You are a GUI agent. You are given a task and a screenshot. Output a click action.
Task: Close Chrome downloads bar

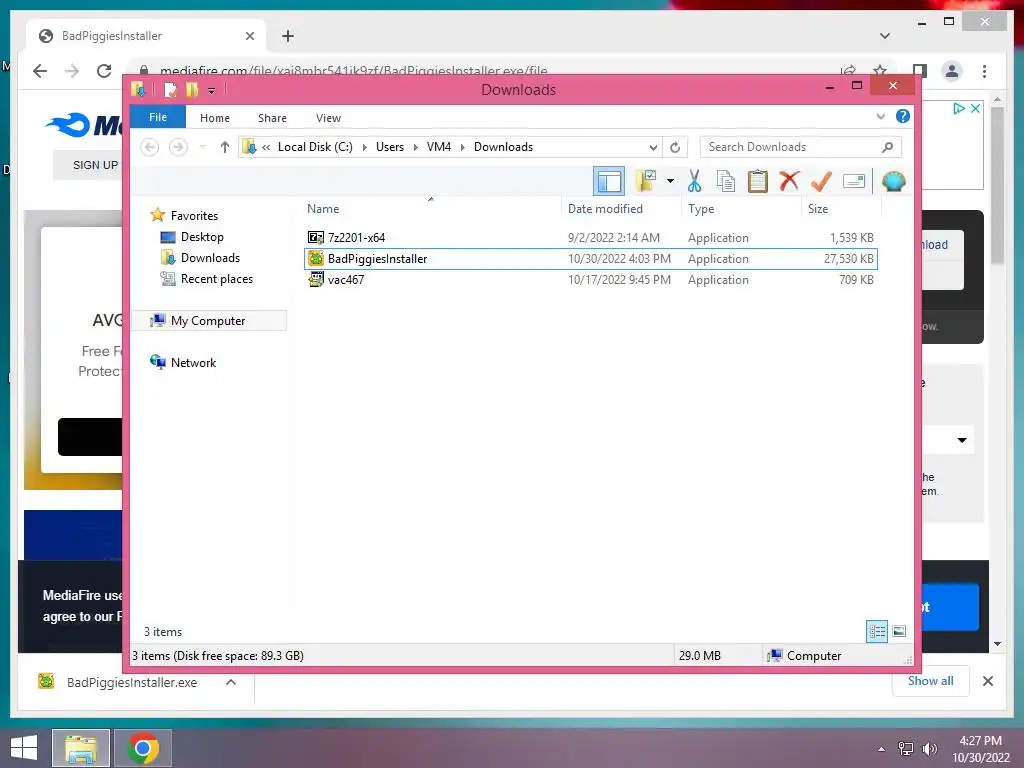[987, 681]
